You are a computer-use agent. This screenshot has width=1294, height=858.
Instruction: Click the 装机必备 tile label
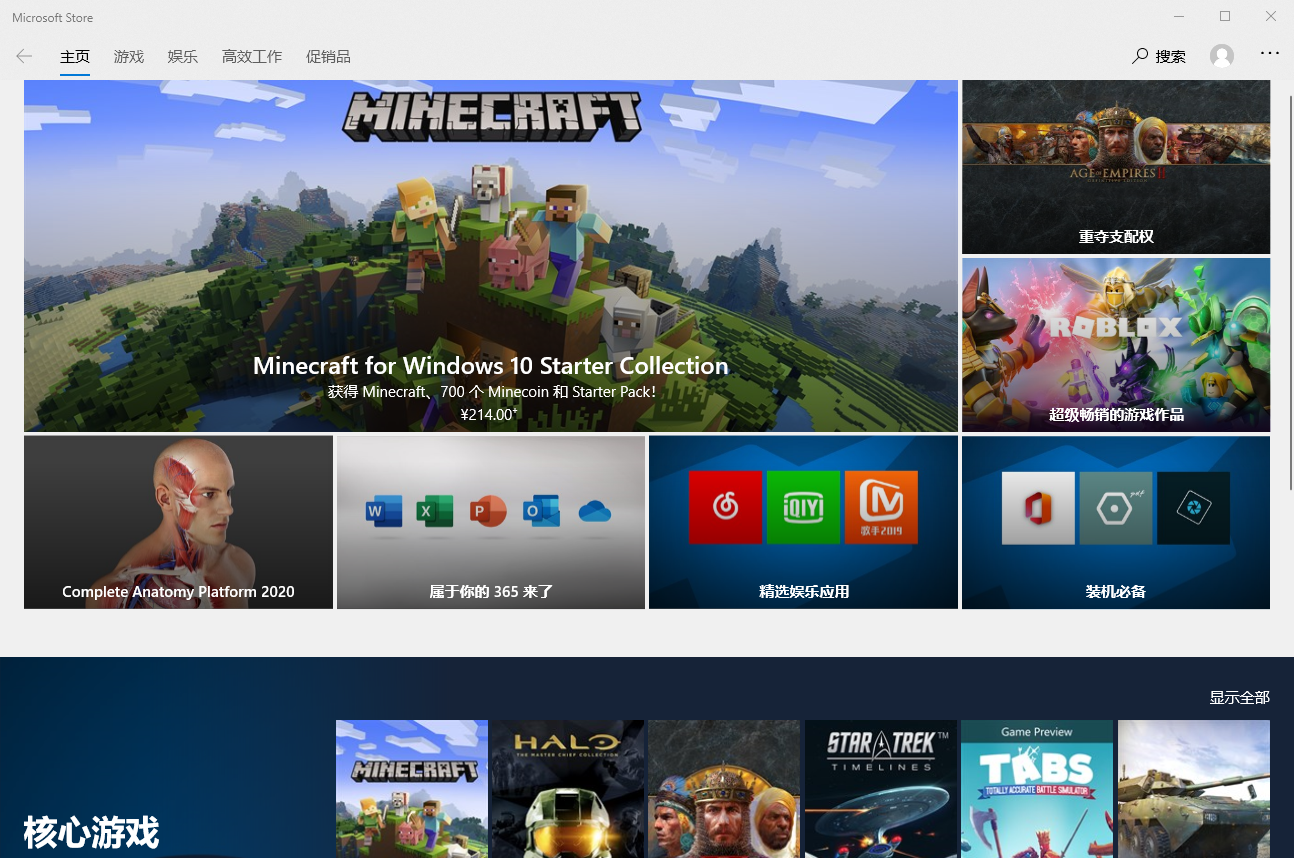point(1116,592)
